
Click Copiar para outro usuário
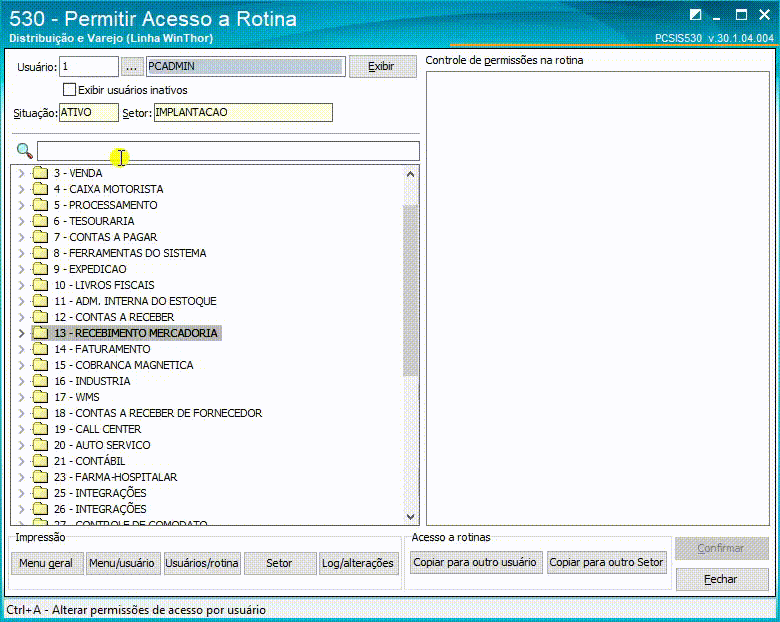pyautogui.click(x=476, y=562)
